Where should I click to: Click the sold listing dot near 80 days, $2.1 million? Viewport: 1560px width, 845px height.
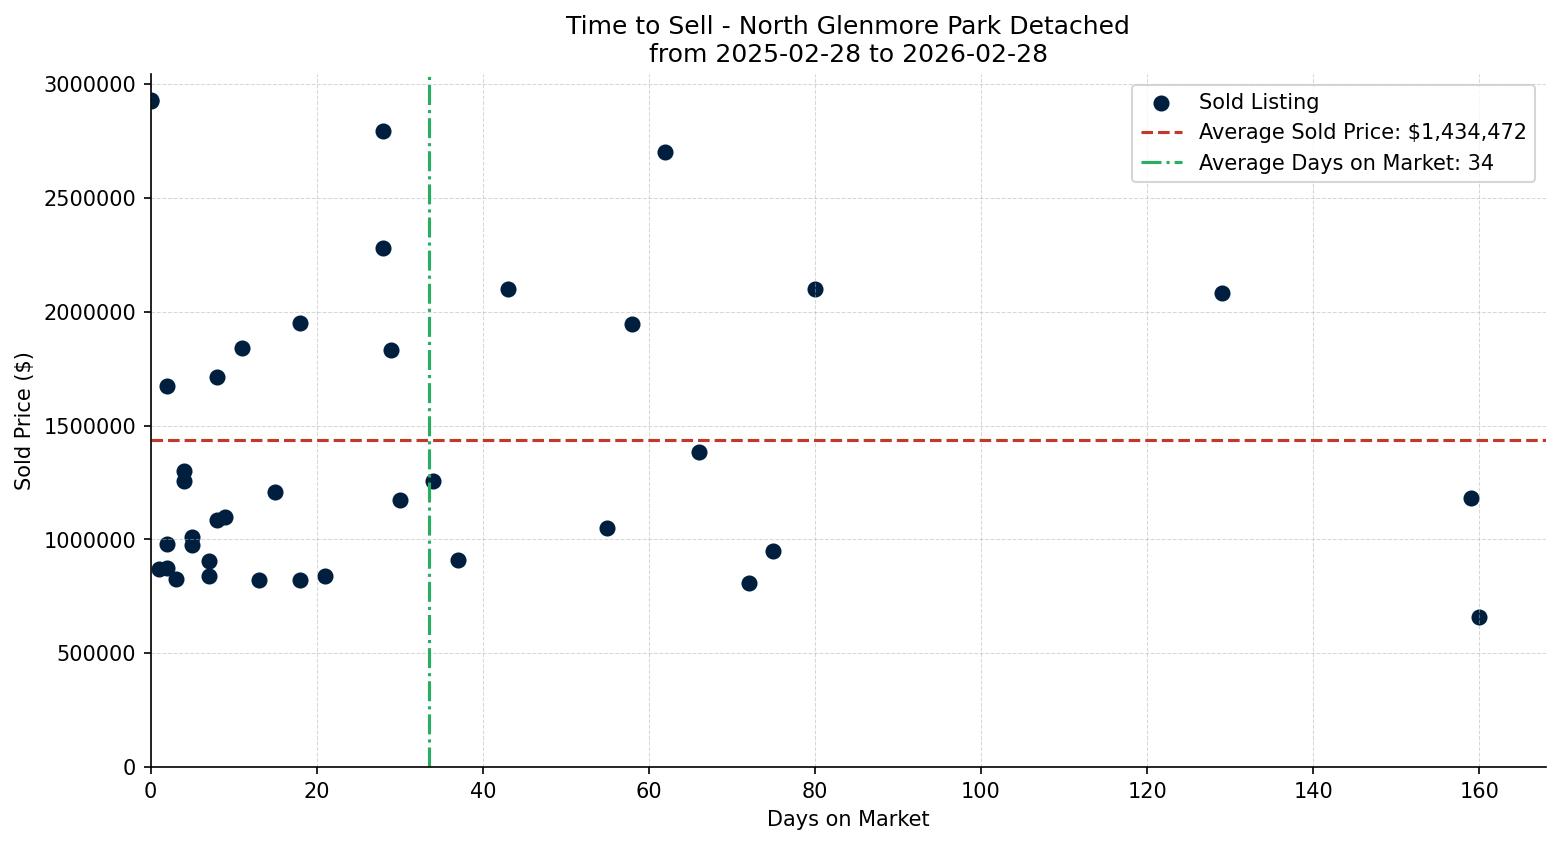pos(815,290)
